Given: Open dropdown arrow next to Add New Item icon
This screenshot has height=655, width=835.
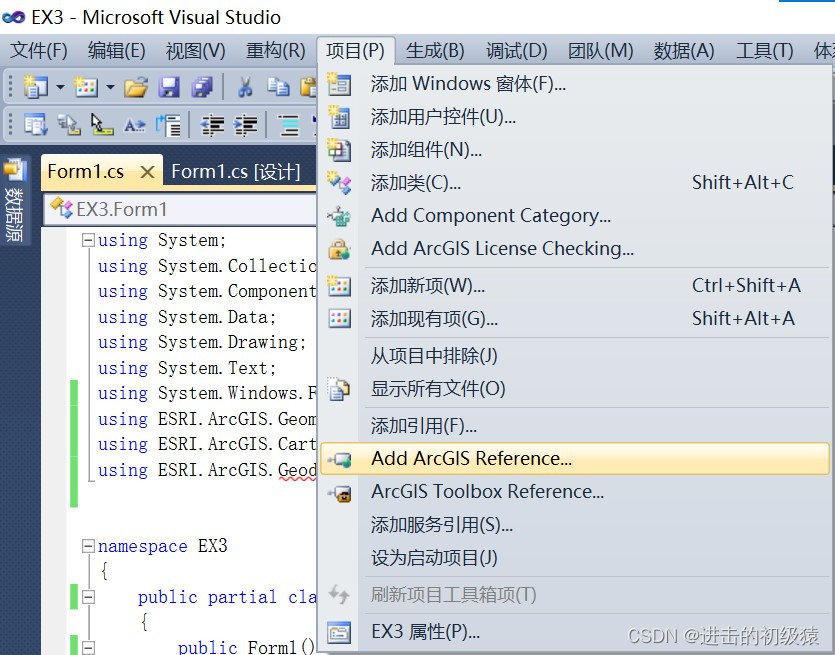Looking at the screenshot, I should pyautogui.click(x=110, y=88).
